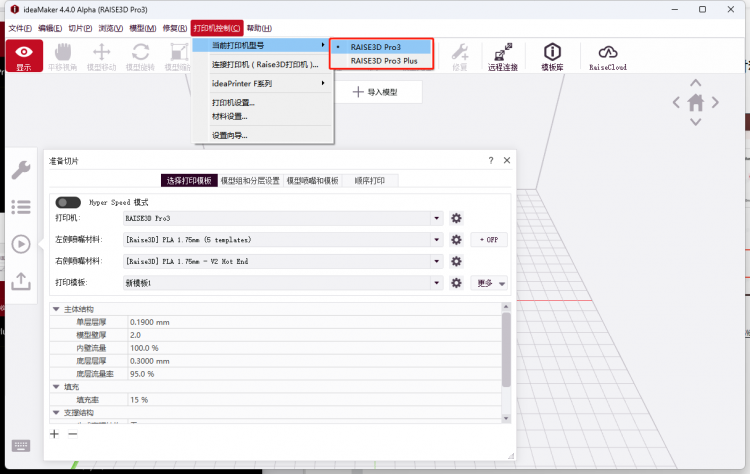The width and height of the screenshot is (750, 474).
Task: Open the 左侧喷嘴材料 dropdown
Action: click(x=437, y=240)
